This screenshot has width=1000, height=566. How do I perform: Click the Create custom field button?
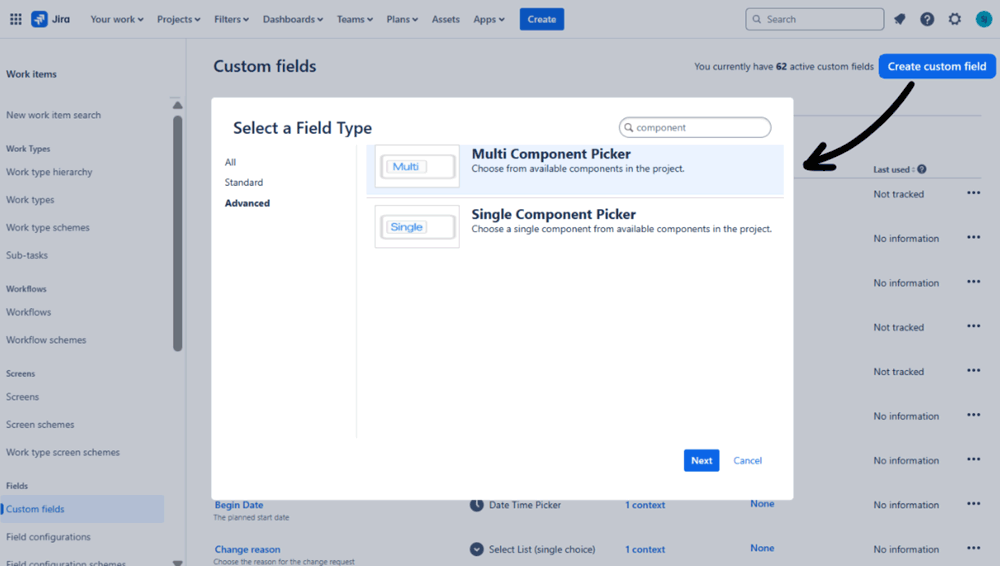click(937, 67)
